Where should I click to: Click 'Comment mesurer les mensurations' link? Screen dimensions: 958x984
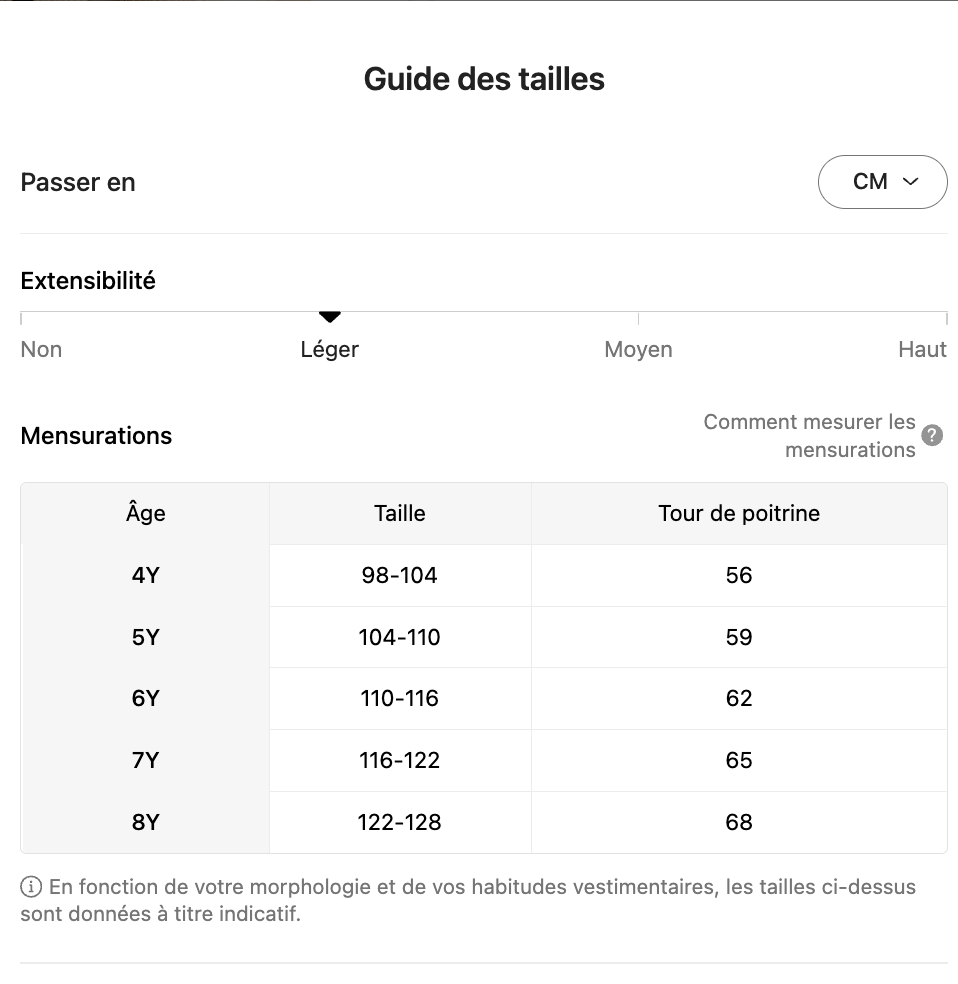809,436
